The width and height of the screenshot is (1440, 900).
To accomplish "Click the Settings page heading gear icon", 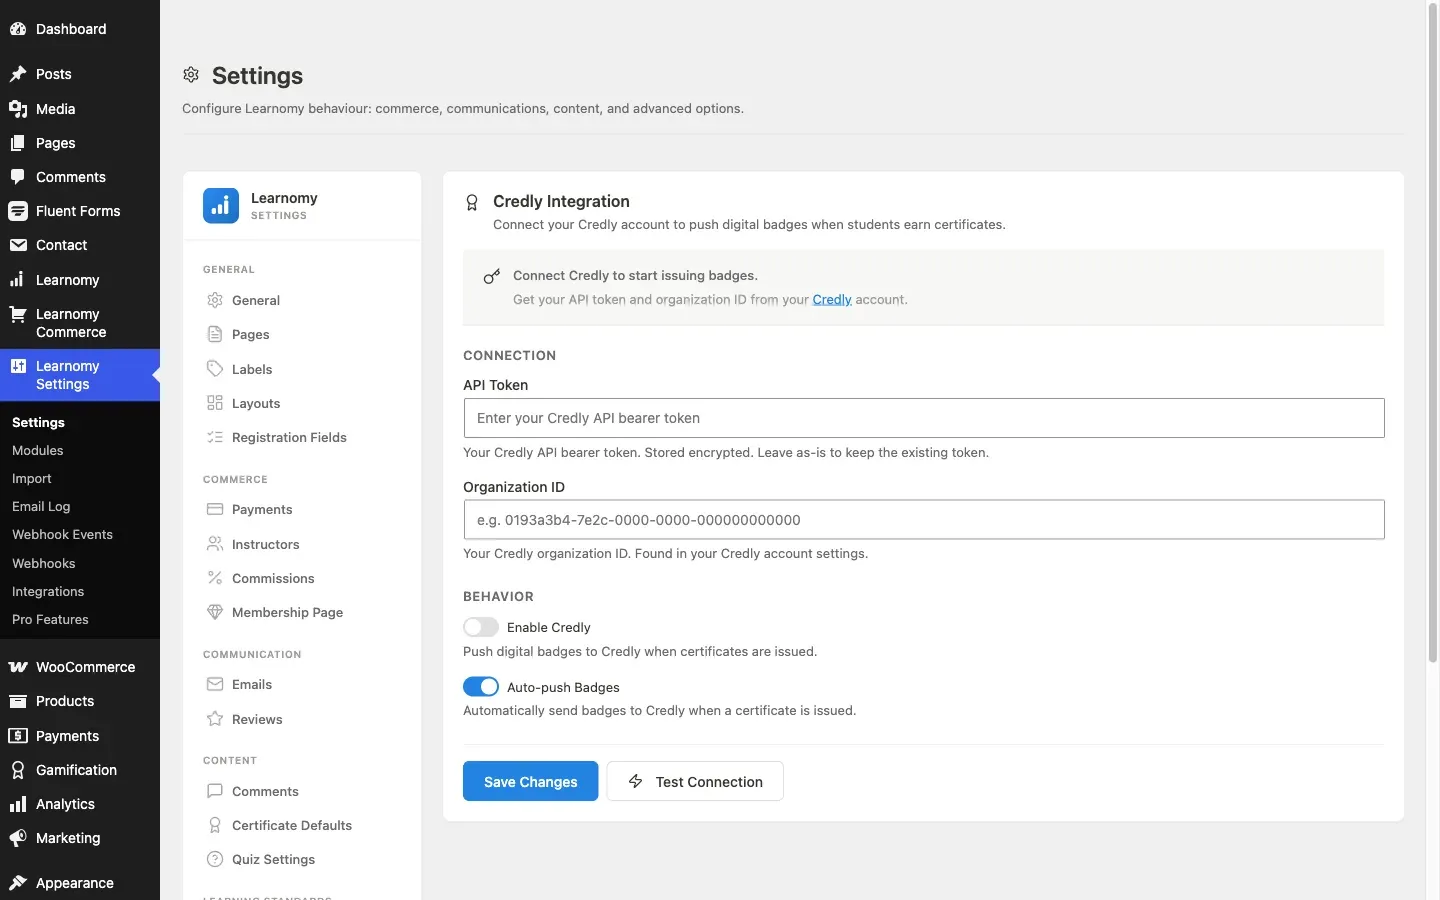I will pyautogui.click(x=191, y=75).
